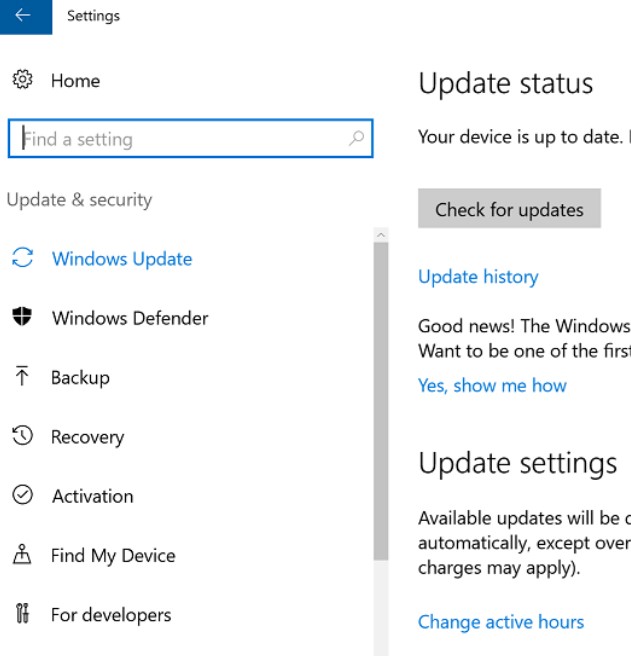Focus the Find a setting field
The width and height of the screenshot is (631, 656).
click(190, 138)
